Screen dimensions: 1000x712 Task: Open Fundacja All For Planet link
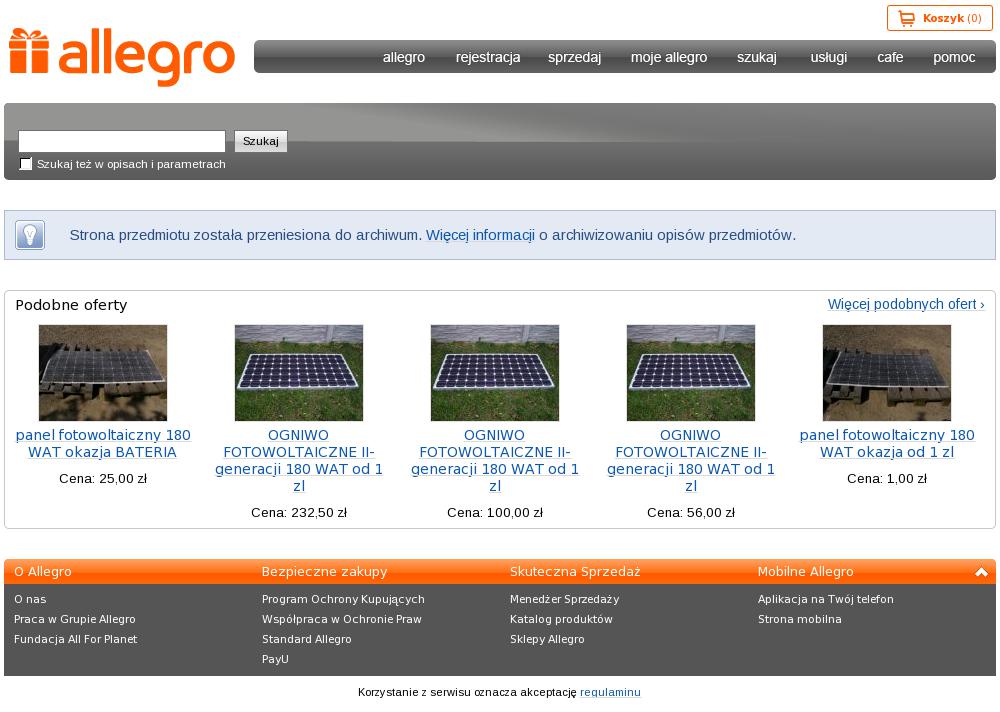[75, 639]
